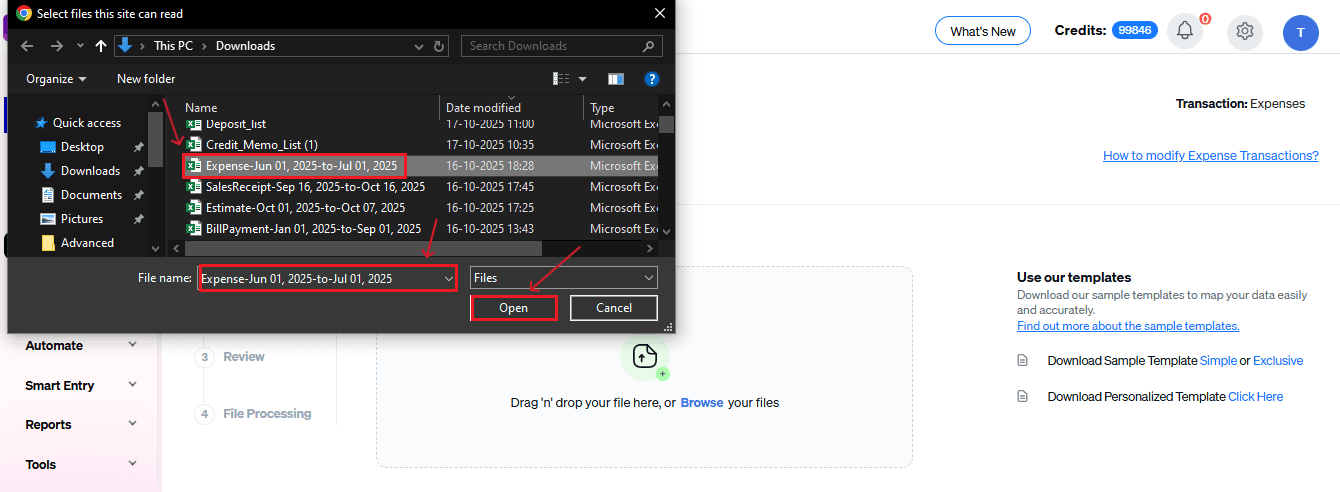The width and height of the screenshot is (1340, 492).
Task: Expand the Tools sidebar menu
Action: 82,464
